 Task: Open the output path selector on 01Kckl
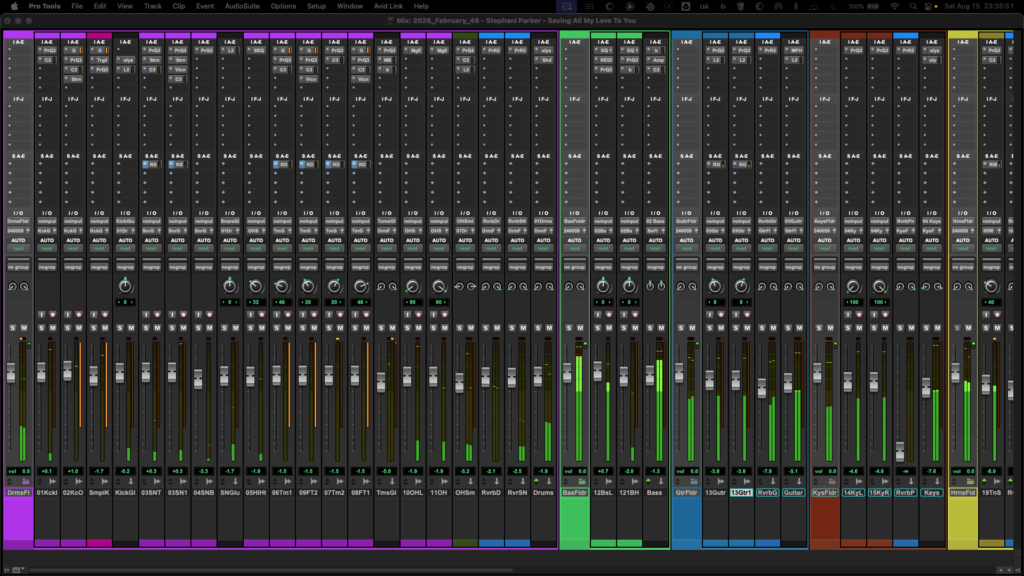(x=47, y=231)
